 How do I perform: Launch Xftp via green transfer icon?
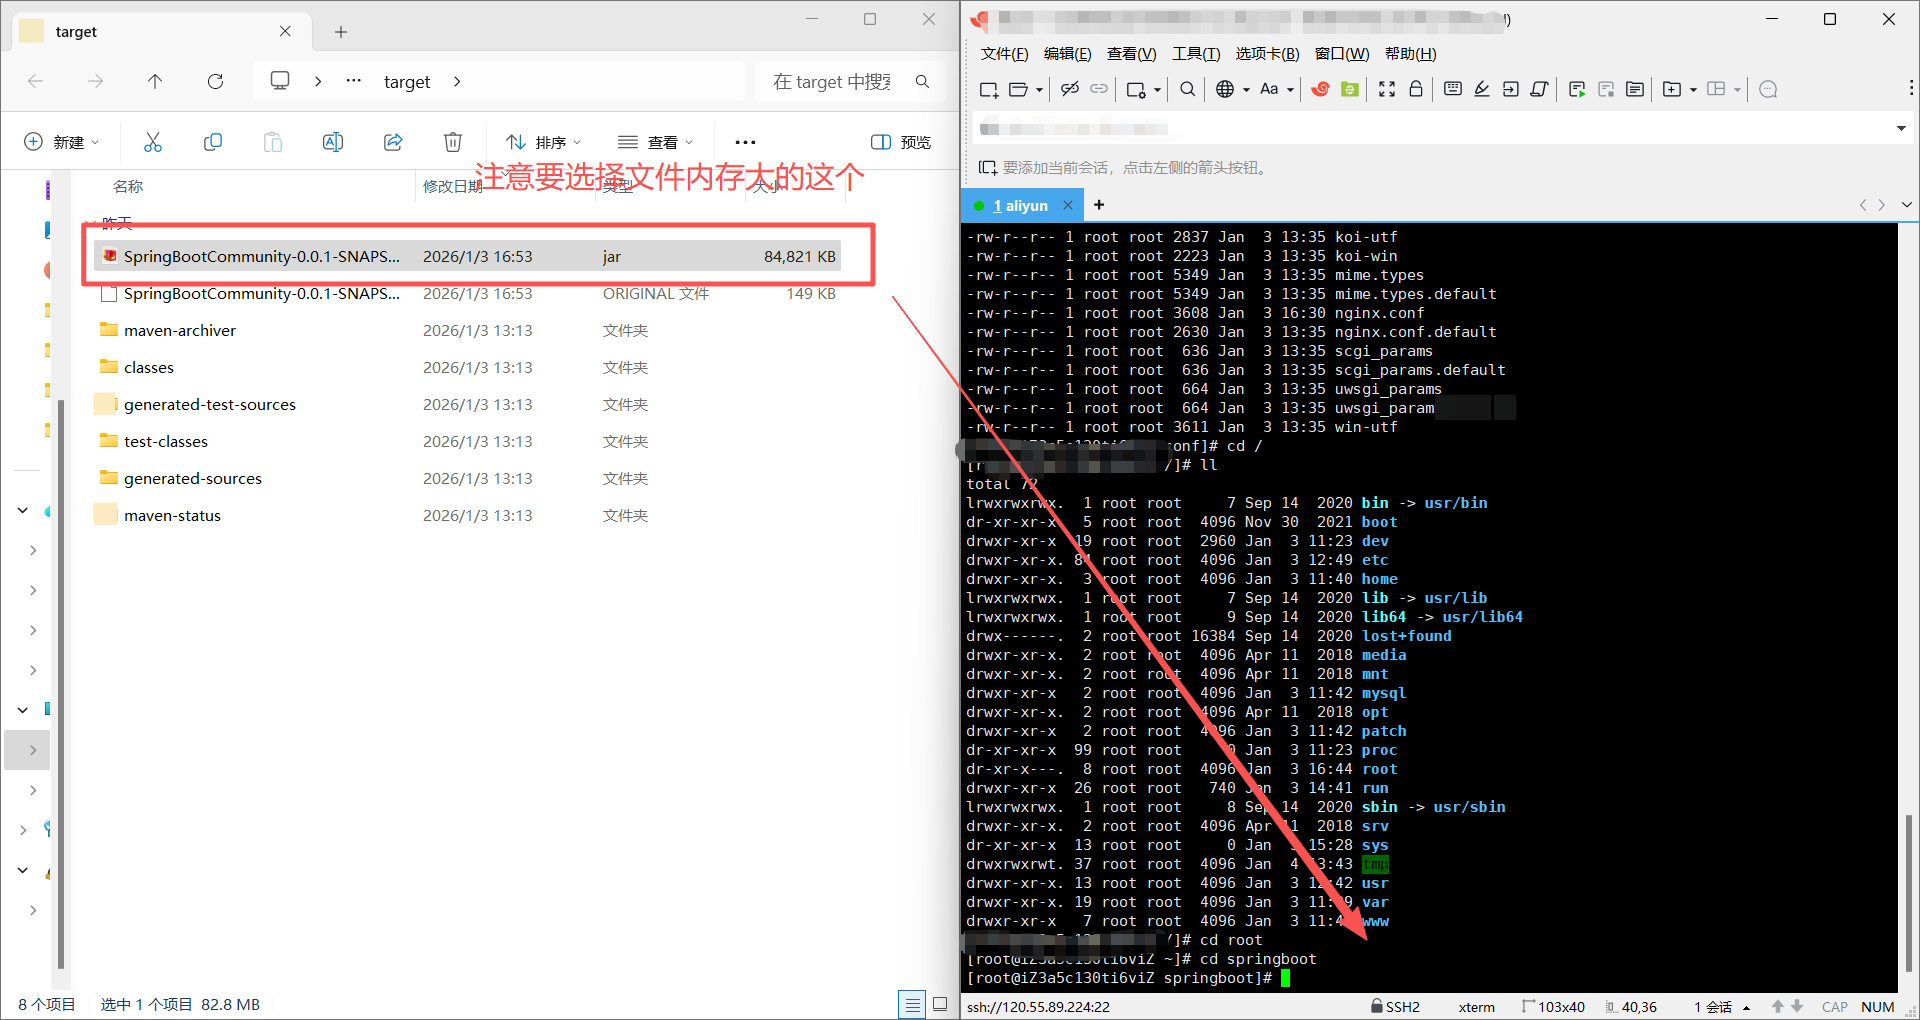click(x=1350, y=89)
